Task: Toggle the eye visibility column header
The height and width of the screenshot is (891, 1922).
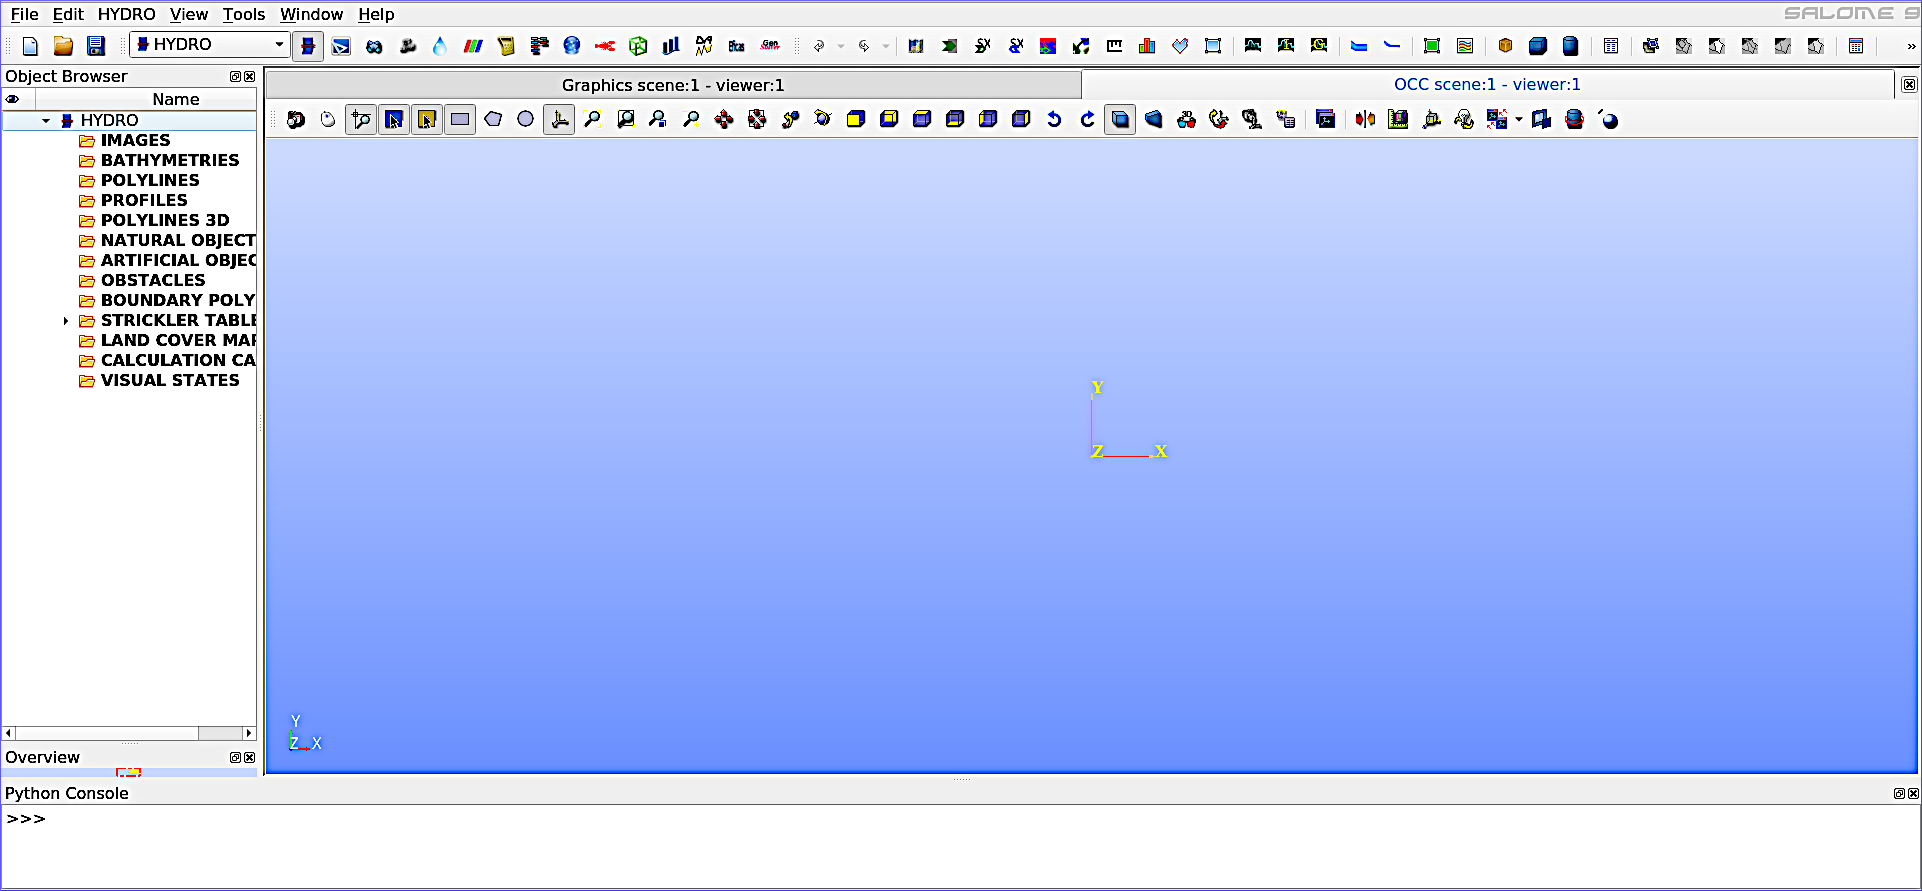Action: point(13,99)
